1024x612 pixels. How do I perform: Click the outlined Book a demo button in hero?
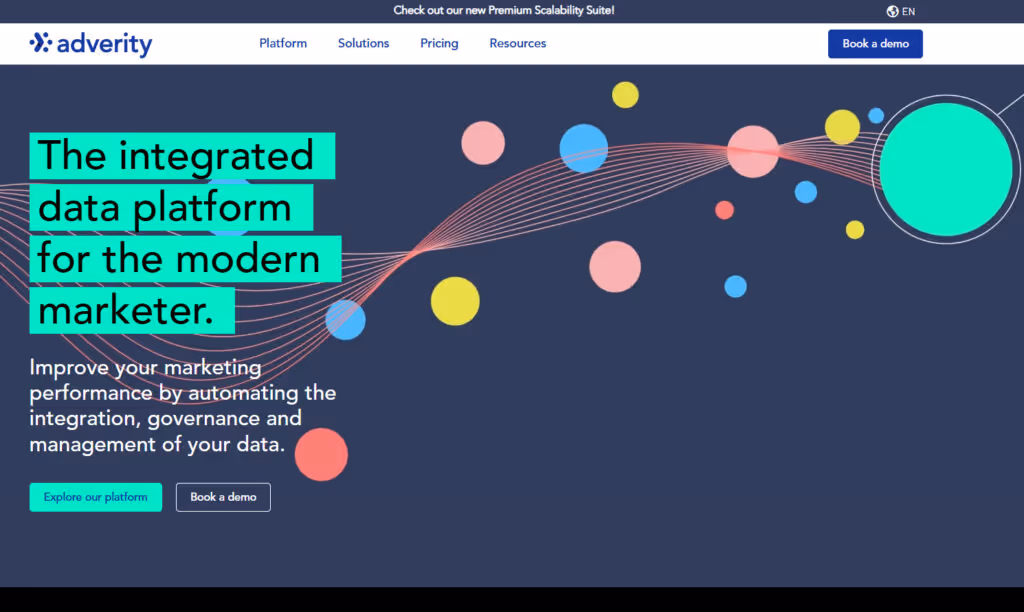[223, 497]
